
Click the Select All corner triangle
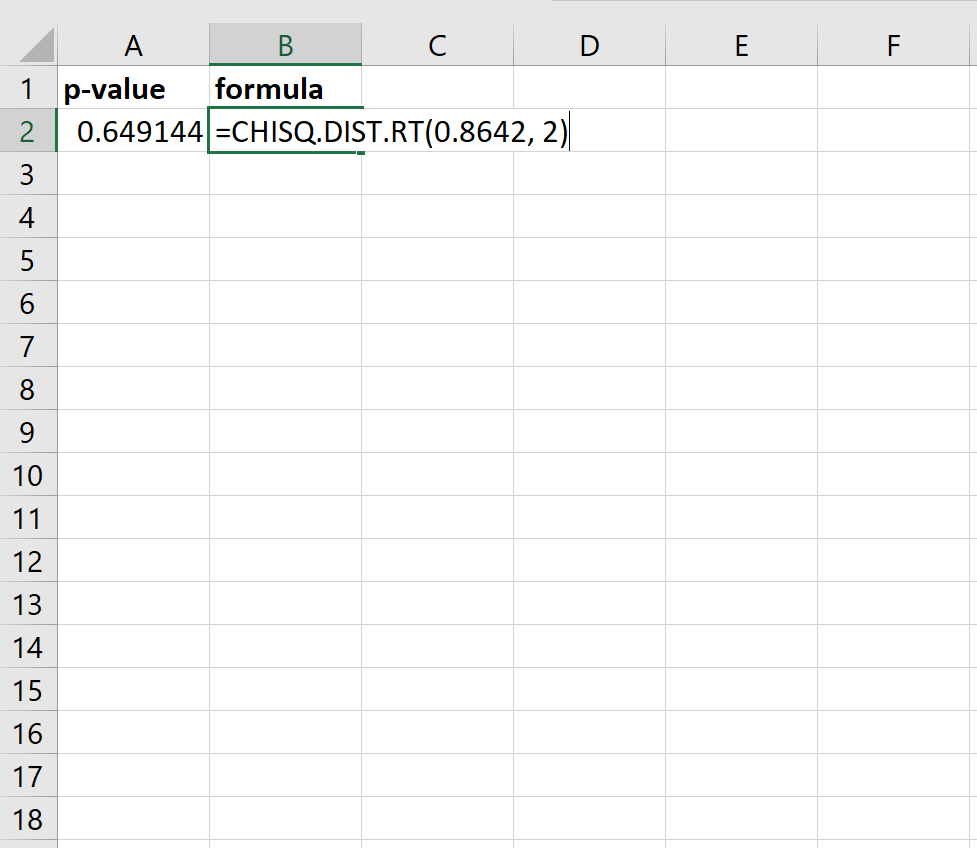click(x=36, y=45)
